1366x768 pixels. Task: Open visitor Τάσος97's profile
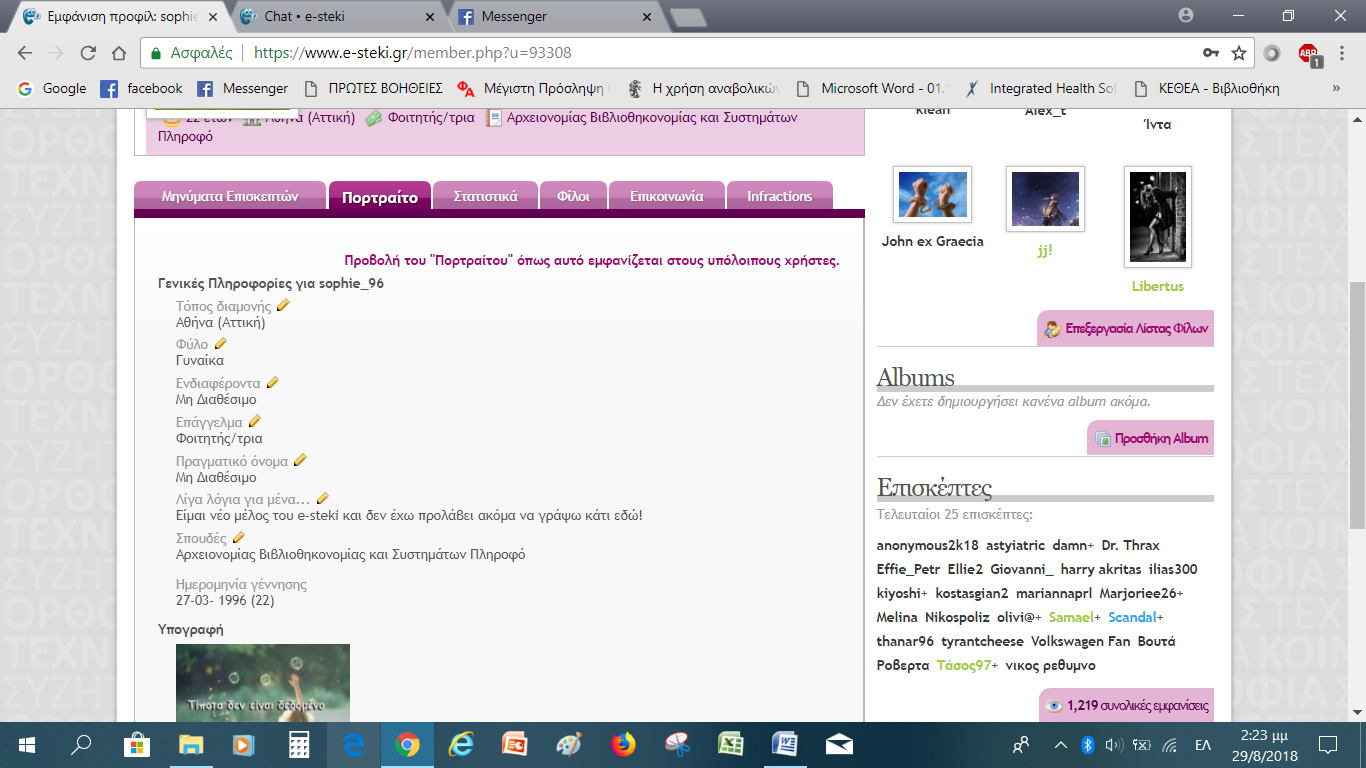pos(963,665)
